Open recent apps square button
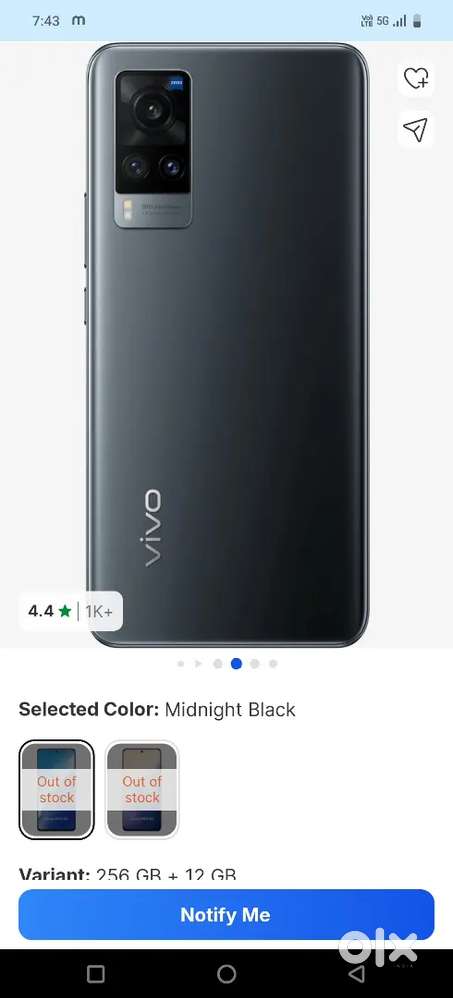 click(95, 974)
